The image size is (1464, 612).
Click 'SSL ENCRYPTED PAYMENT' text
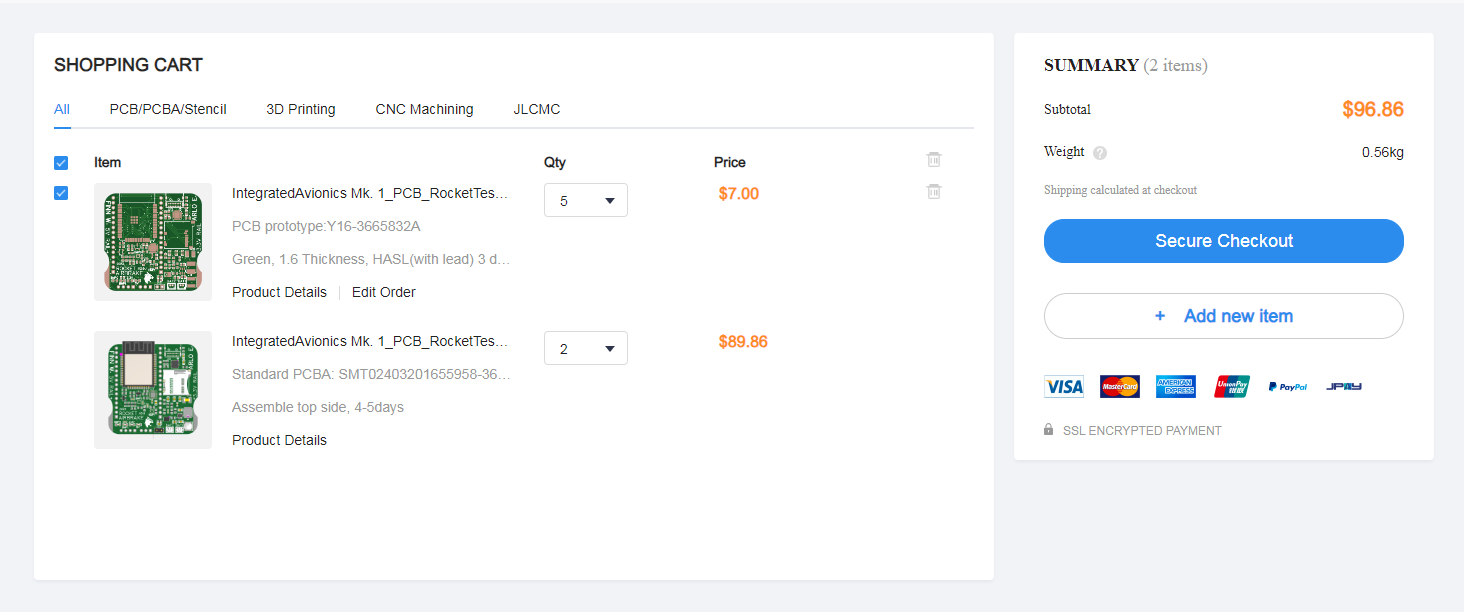click(x=1142, y=431)
